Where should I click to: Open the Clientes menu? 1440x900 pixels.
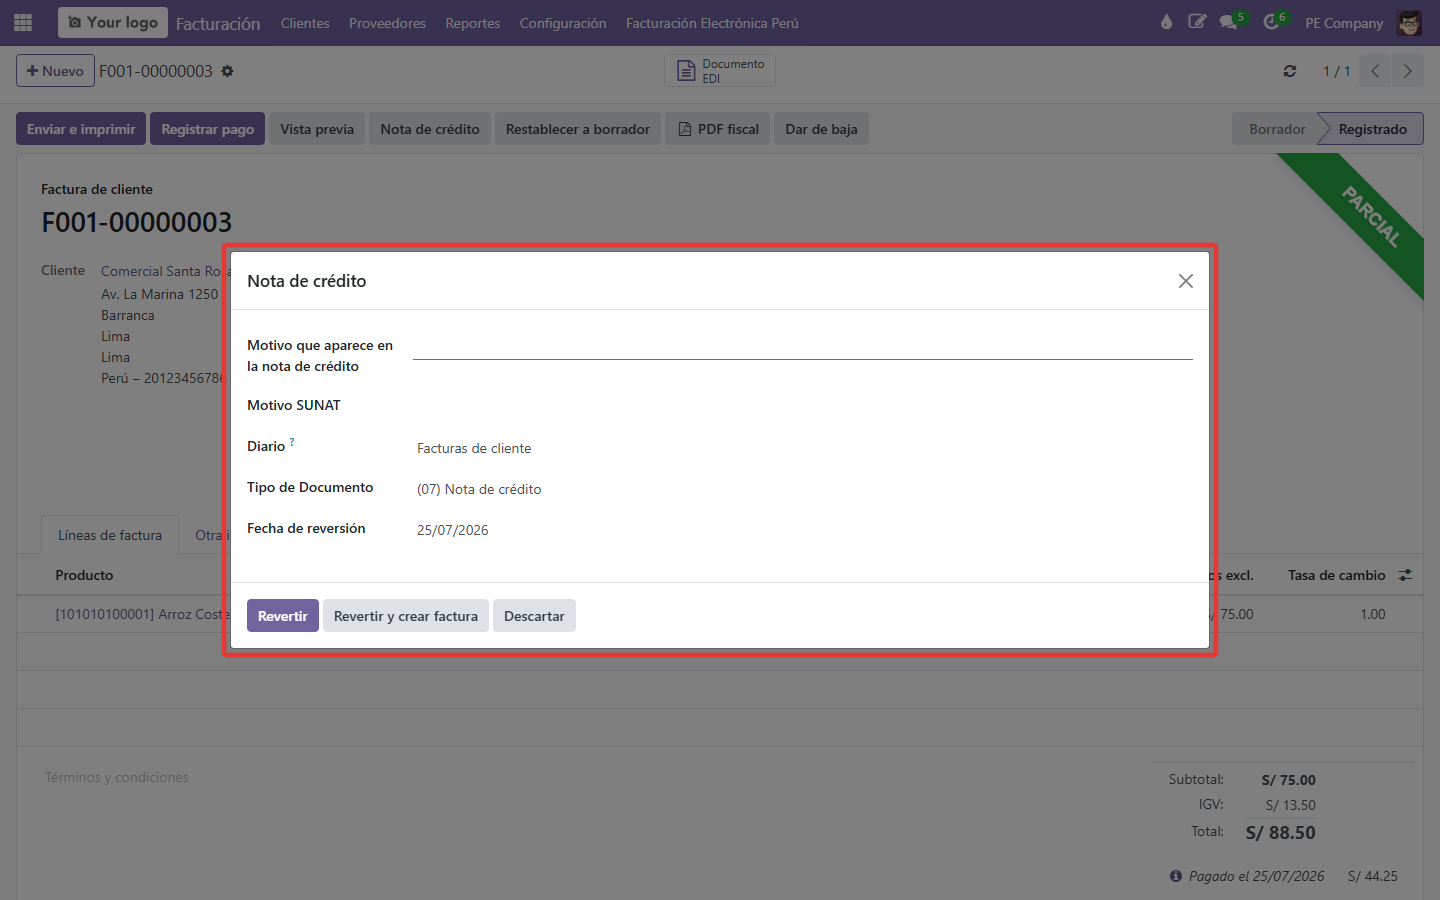(305, 23)
